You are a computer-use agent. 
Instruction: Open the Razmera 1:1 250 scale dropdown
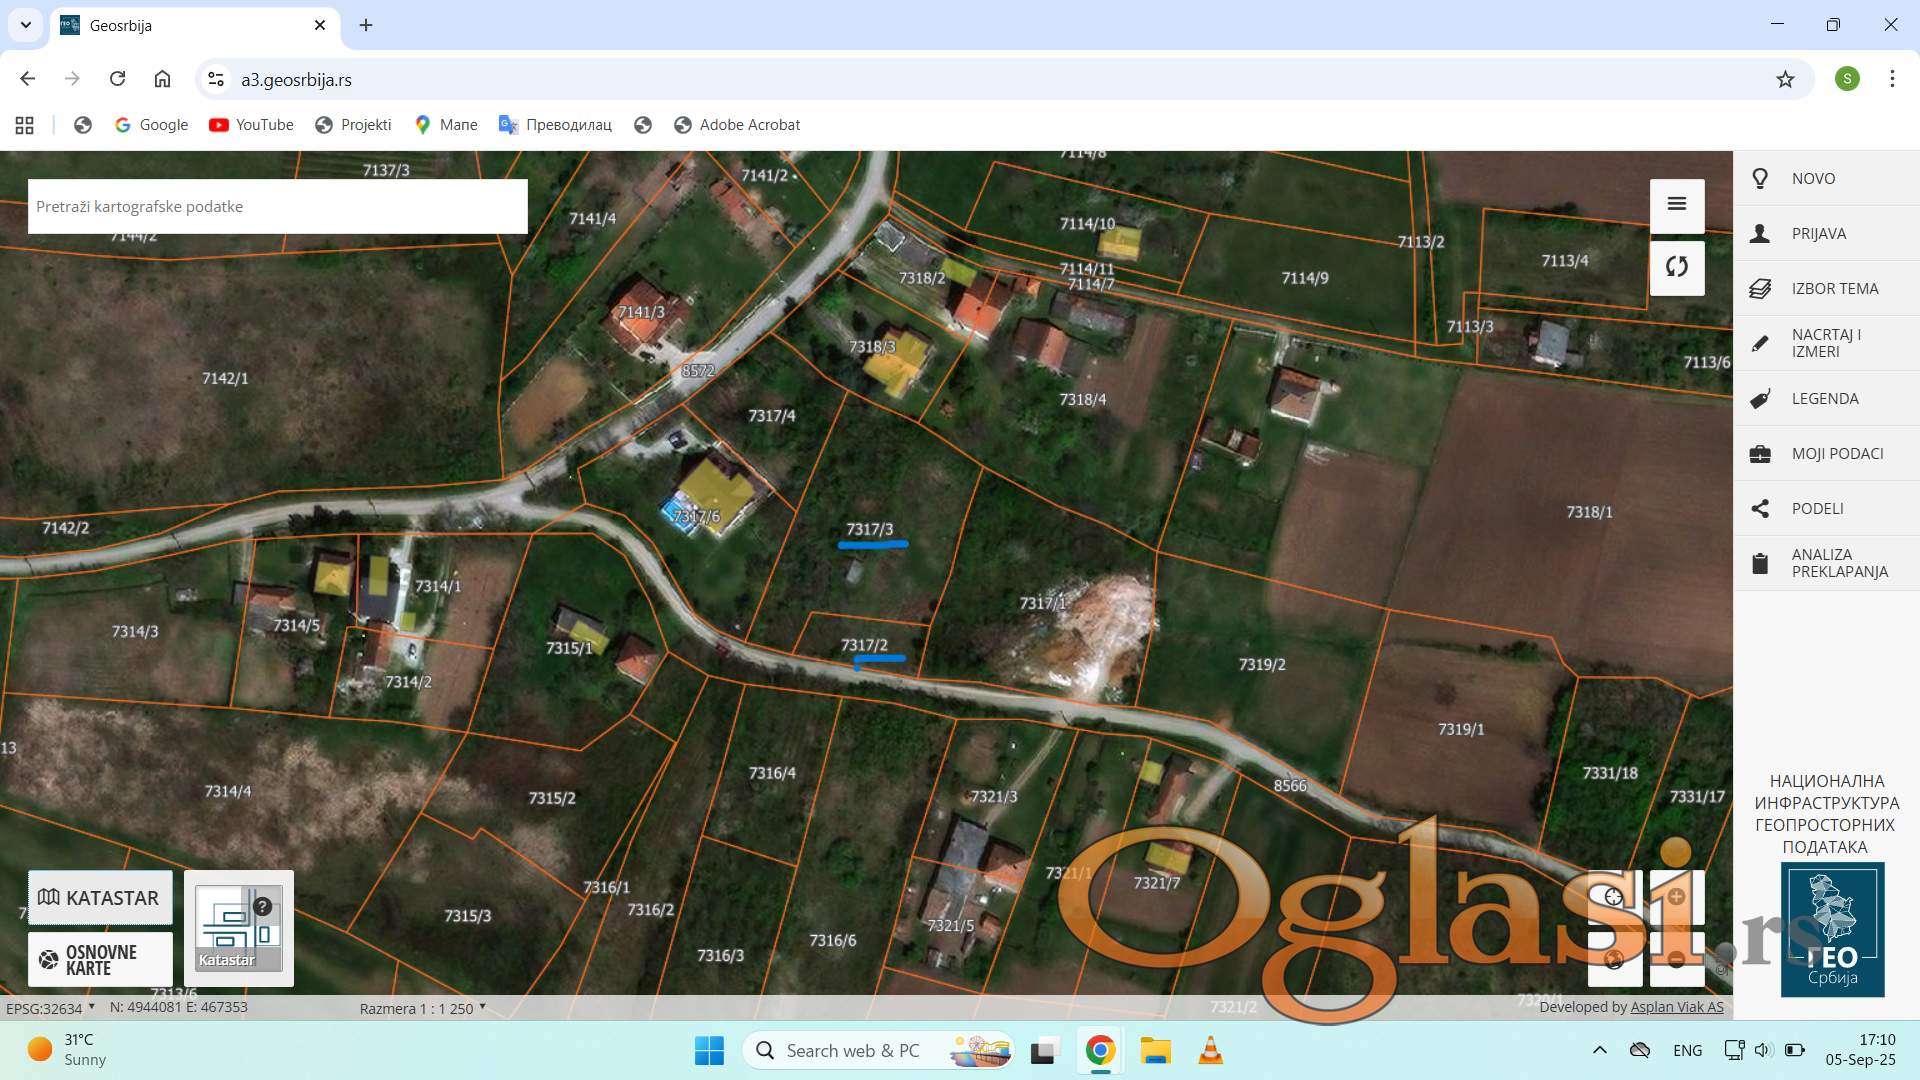(x=422, y=1008)
